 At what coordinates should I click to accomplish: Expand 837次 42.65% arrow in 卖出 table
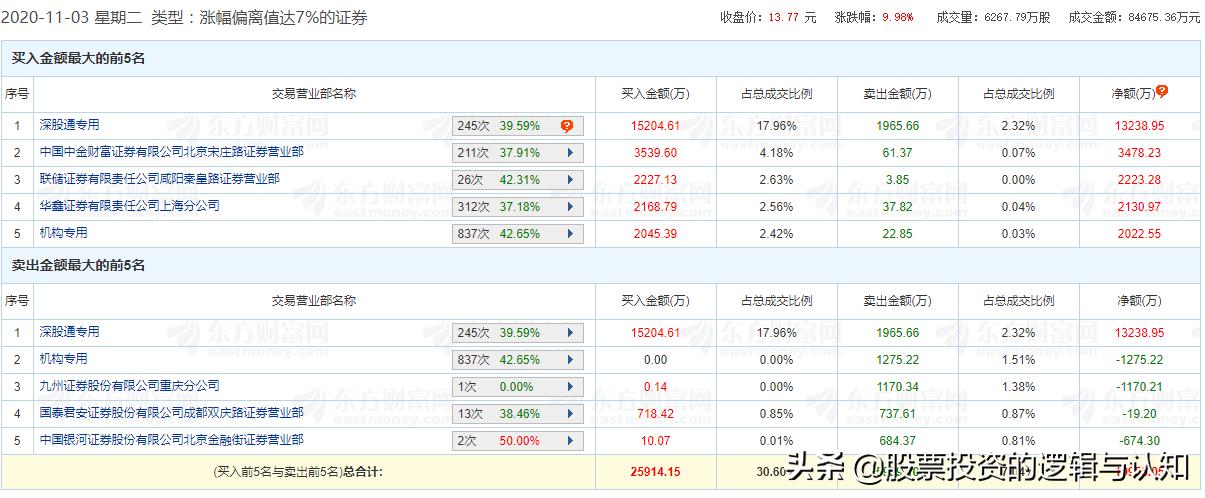(x=570, y=360)
